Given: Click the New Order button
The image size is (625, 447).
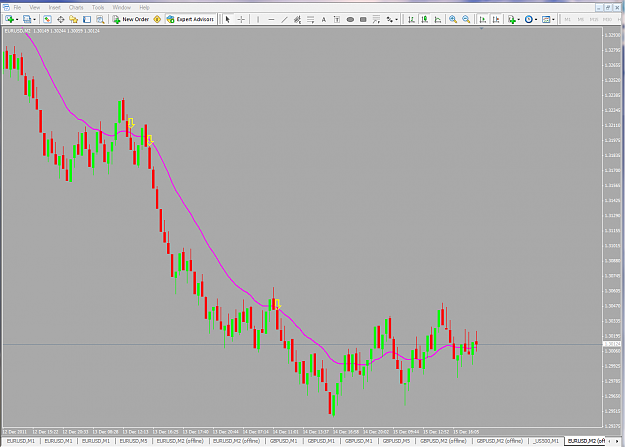Looking at the screenshot, I should click(131, 19).
